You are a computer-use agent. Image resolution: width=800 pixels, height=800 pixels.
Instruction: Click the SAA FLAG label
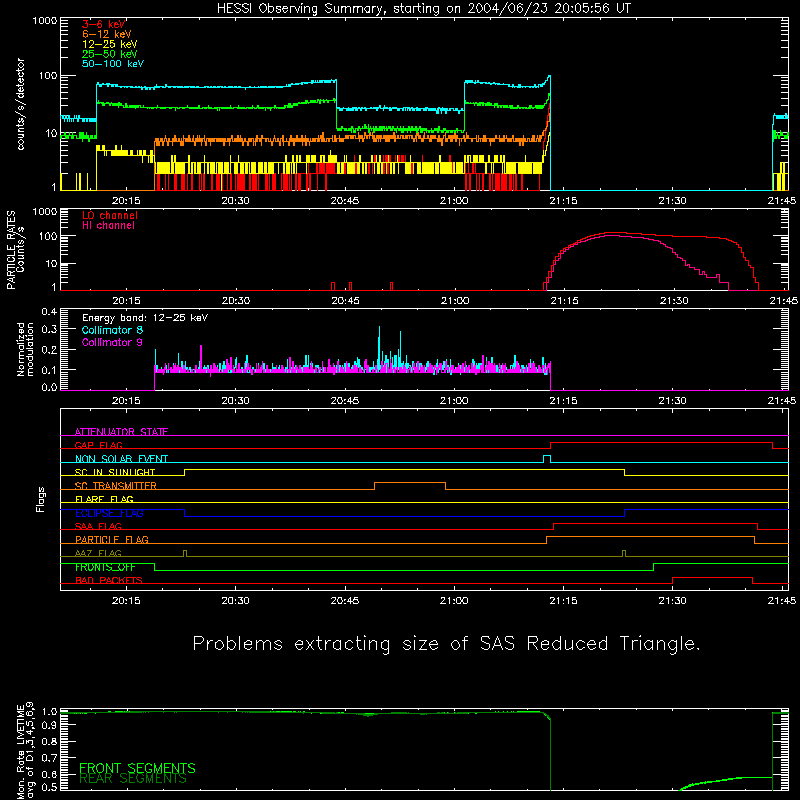98,526
